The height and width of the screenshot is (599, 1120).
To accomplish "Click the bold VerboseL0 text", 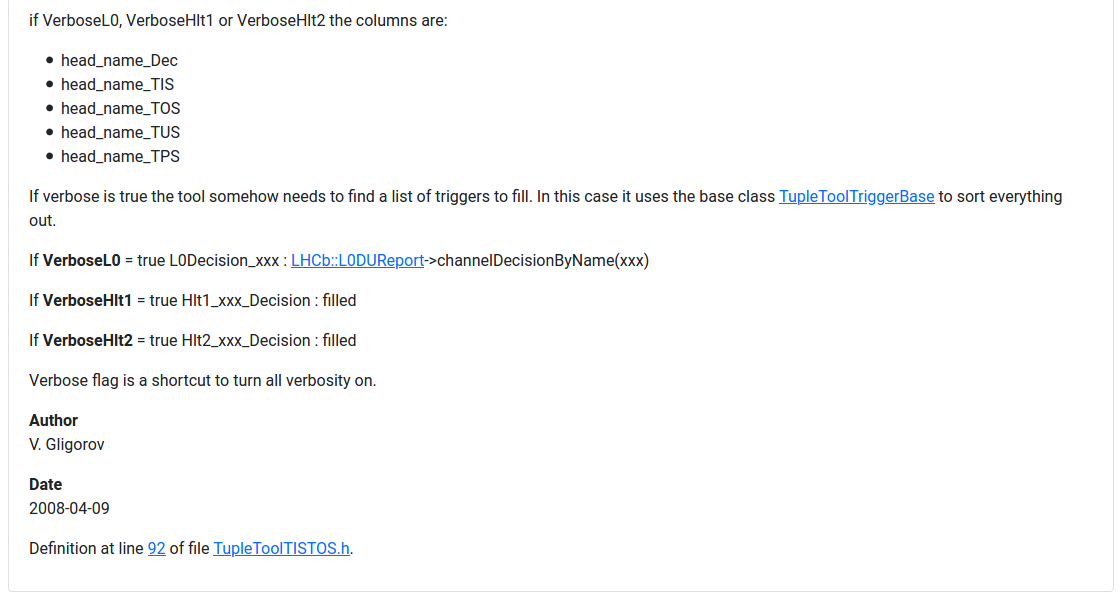I will [x=81, y=261].
